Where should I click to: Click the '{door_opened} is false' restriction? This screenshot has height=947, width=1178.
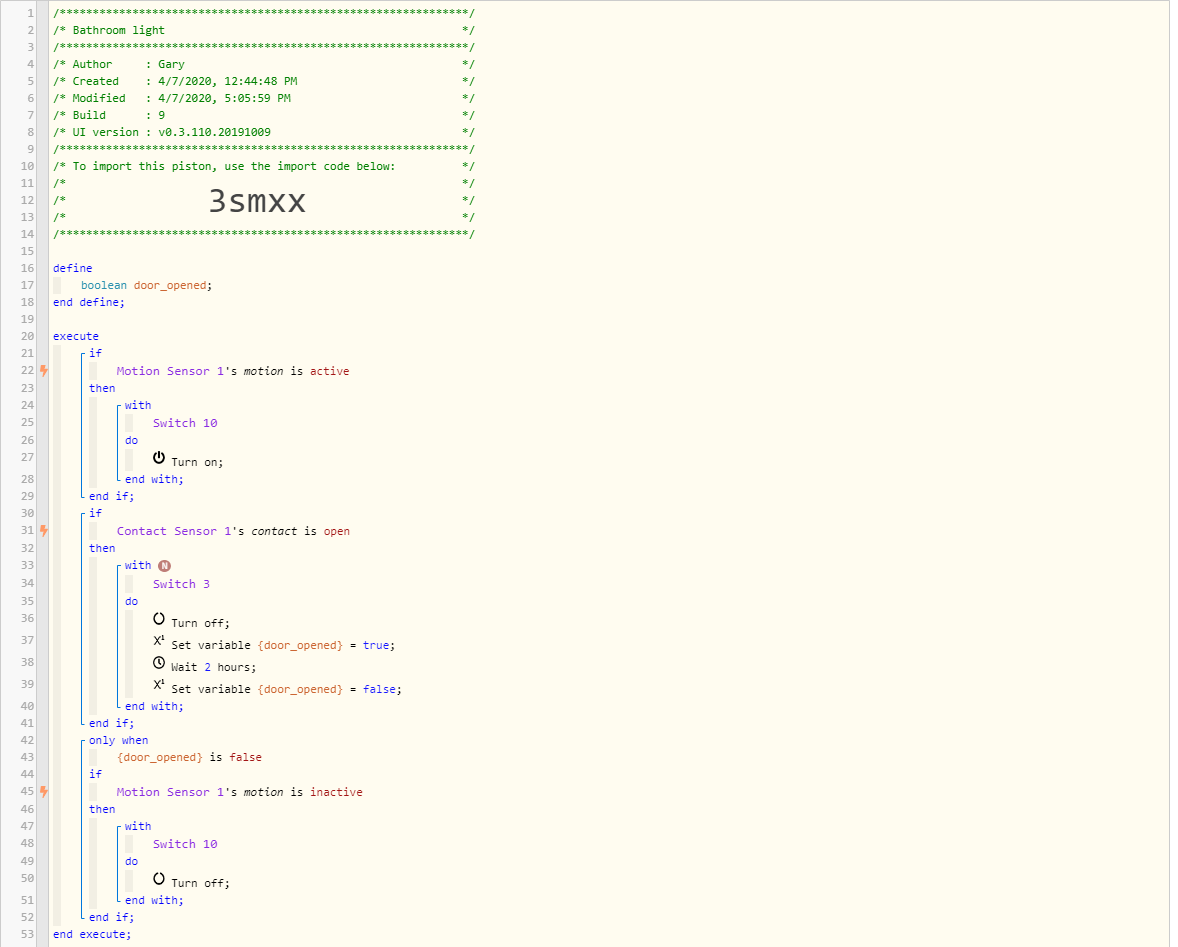tap(189, 757)
